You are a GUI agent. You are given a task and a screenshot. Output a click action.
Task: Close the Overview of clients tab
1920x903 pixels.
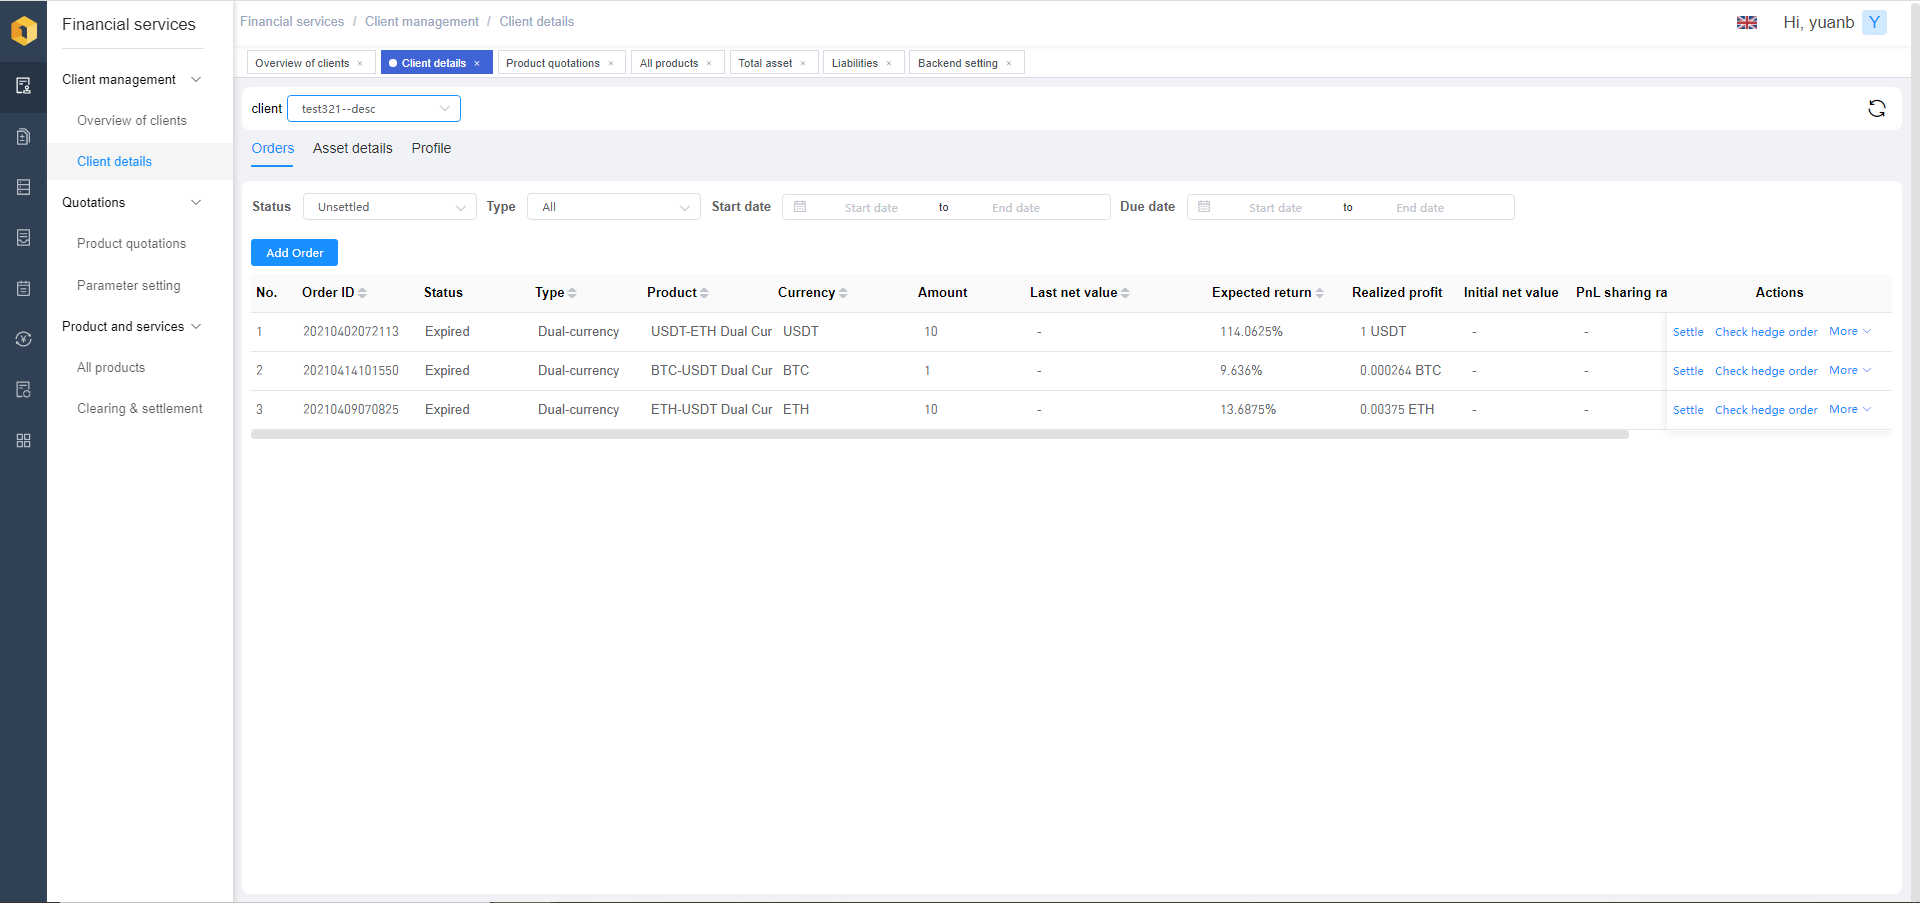(360, 63)
